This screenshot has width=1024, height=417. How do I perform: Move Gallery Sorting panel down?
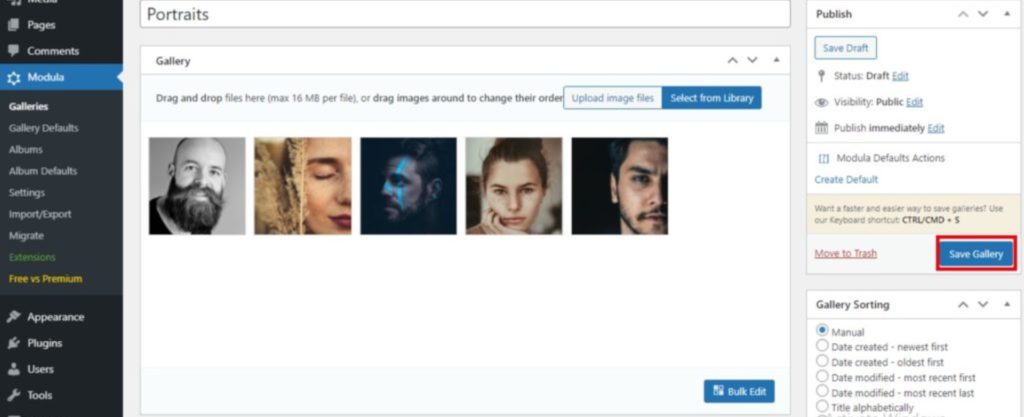(x=983, y=304)
